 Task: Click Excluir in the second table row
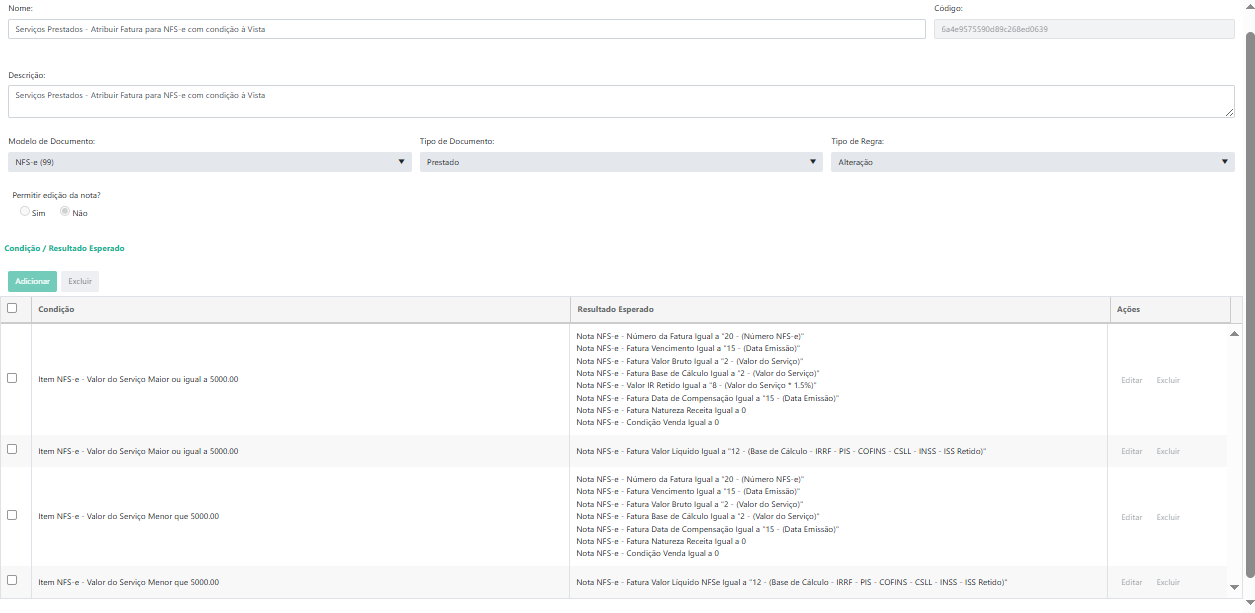1168,451
